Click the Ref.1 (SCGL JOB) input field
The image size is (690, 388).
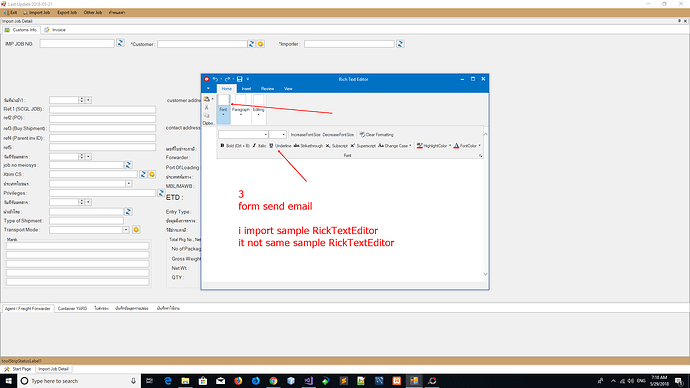tap(103, 109)
